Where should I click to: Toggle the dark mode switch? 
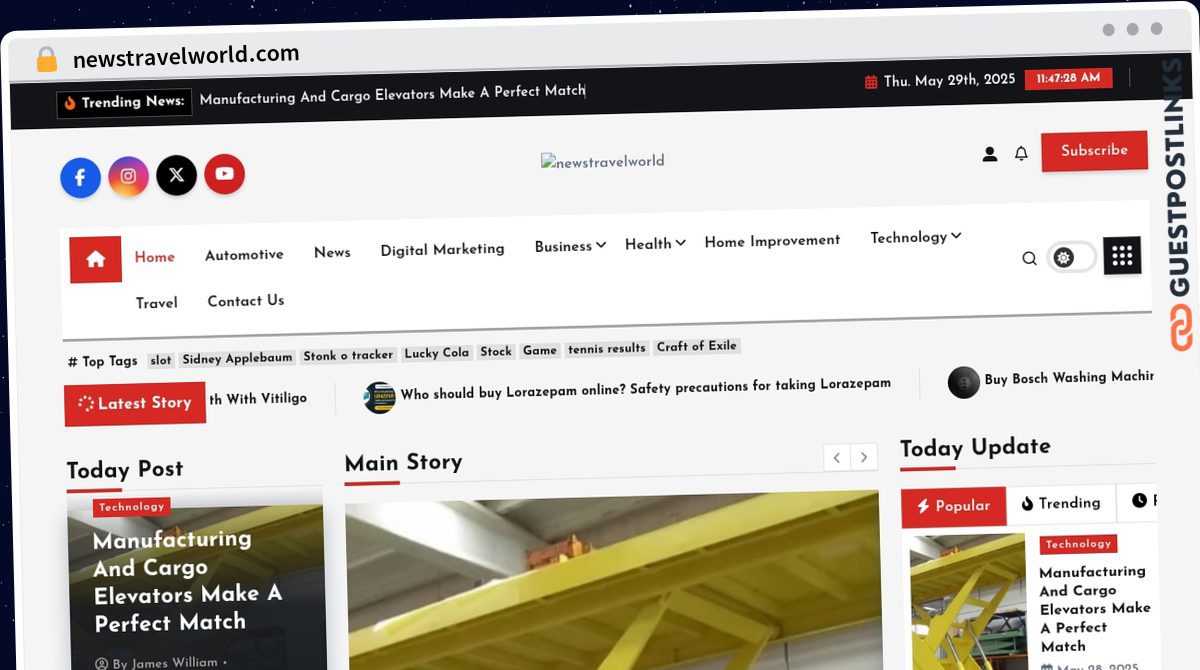(x=1071, y=257)
